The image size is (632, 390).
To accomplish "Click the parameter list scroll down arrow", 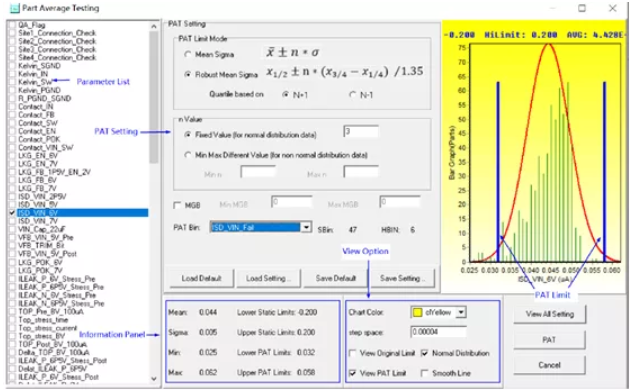I will [154, 378].
